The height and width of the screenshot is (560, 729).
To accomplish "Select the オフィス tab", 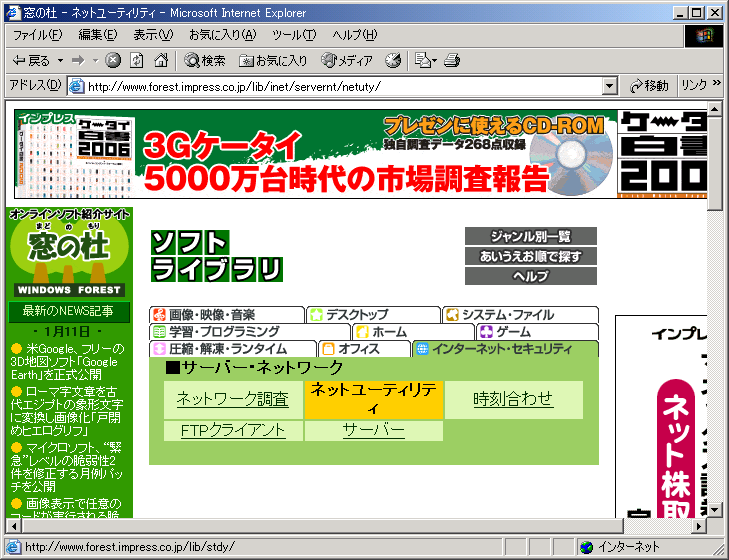I will coord(364,349).
